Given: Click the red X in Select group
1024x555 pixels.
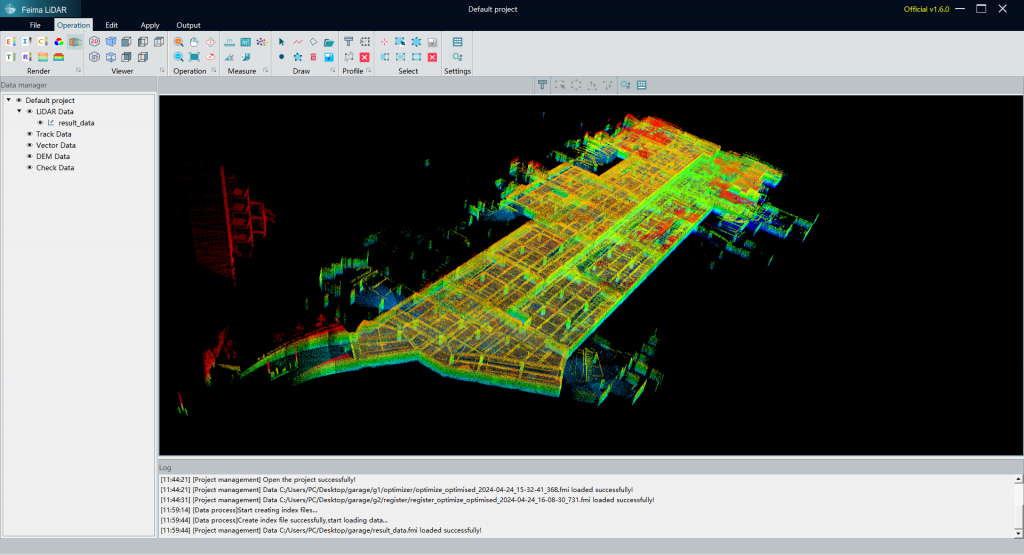Looking at the screenshot, I should [x=432, y=57].
